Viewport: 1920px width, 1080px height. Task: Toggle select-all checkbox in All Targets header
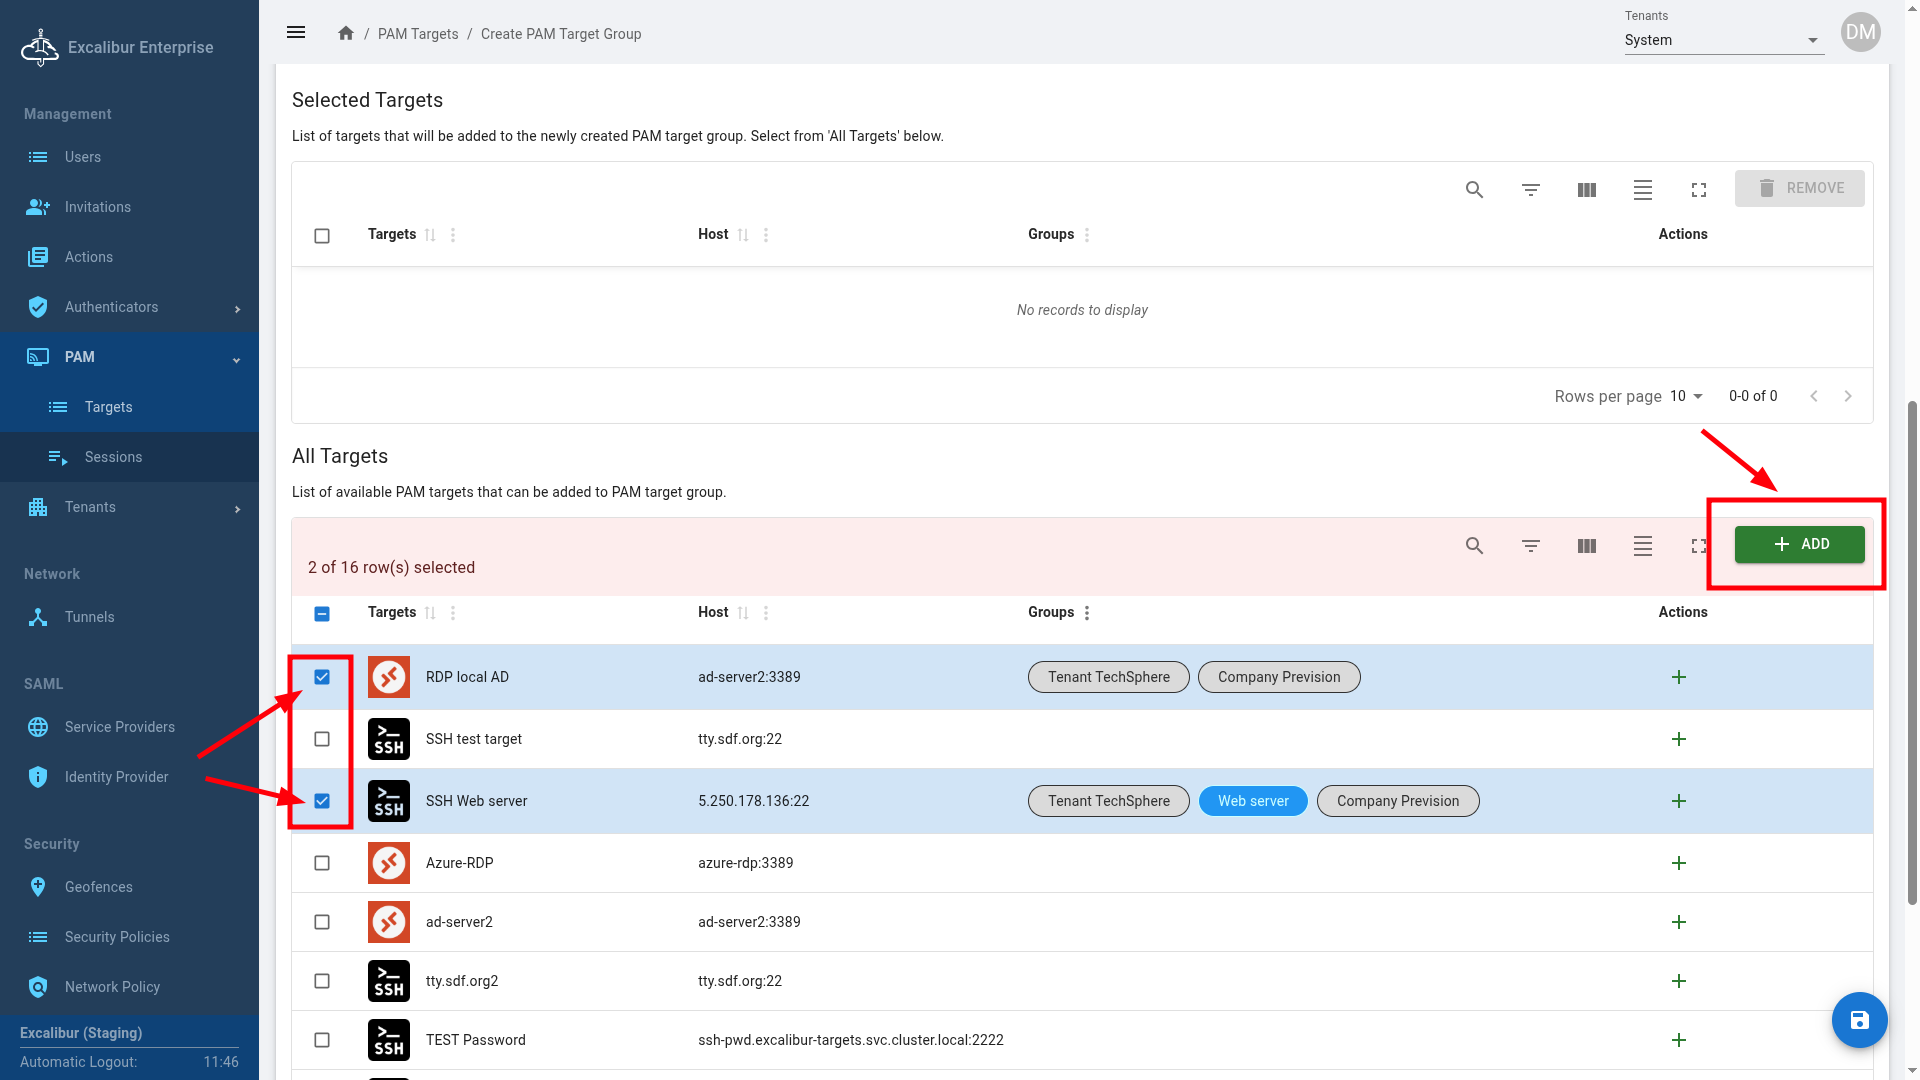[322, 614]
